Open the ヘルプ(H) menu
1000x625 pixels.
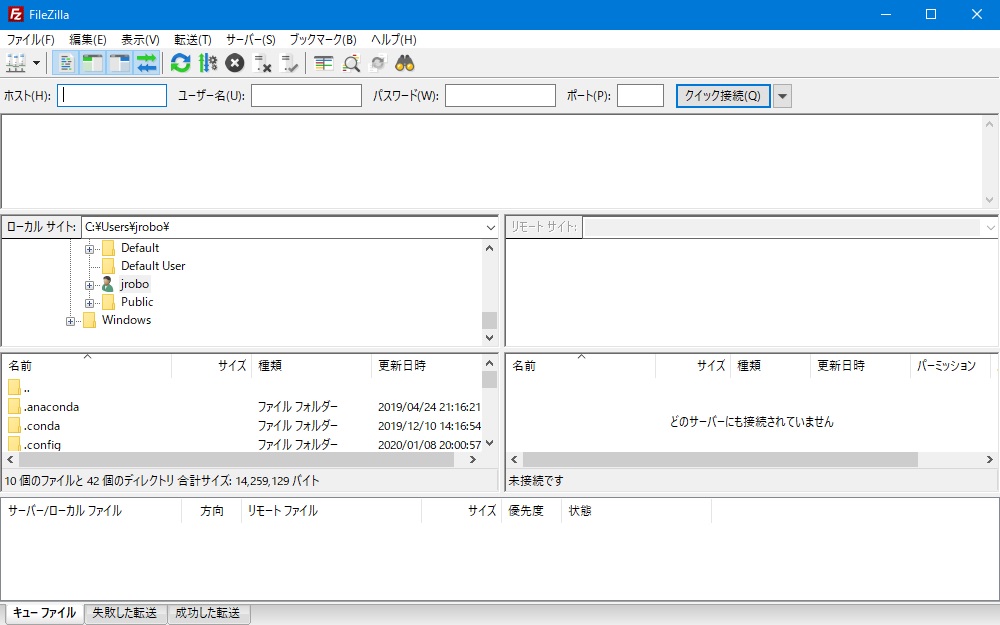(x=393, y=40)
